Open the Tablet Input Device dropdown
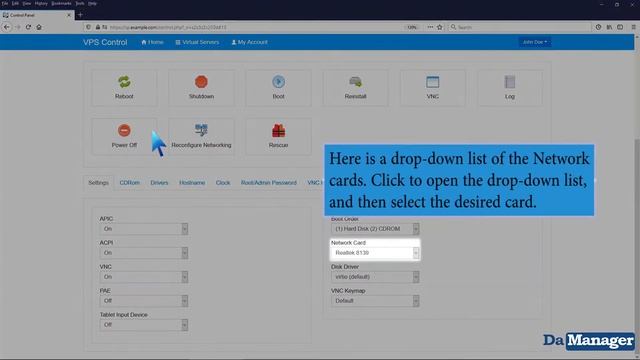This screenshot has height=360, width=640. tap(144, 325)
